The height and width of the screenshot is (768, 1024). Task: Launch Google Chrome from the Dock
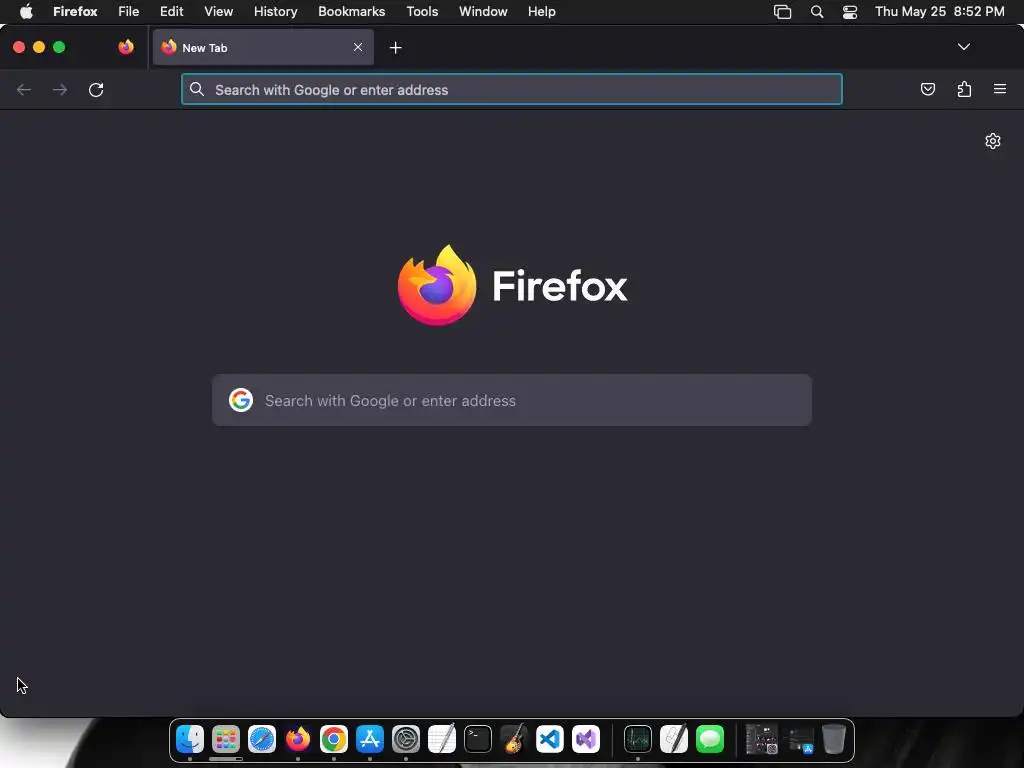pos(334,739)
